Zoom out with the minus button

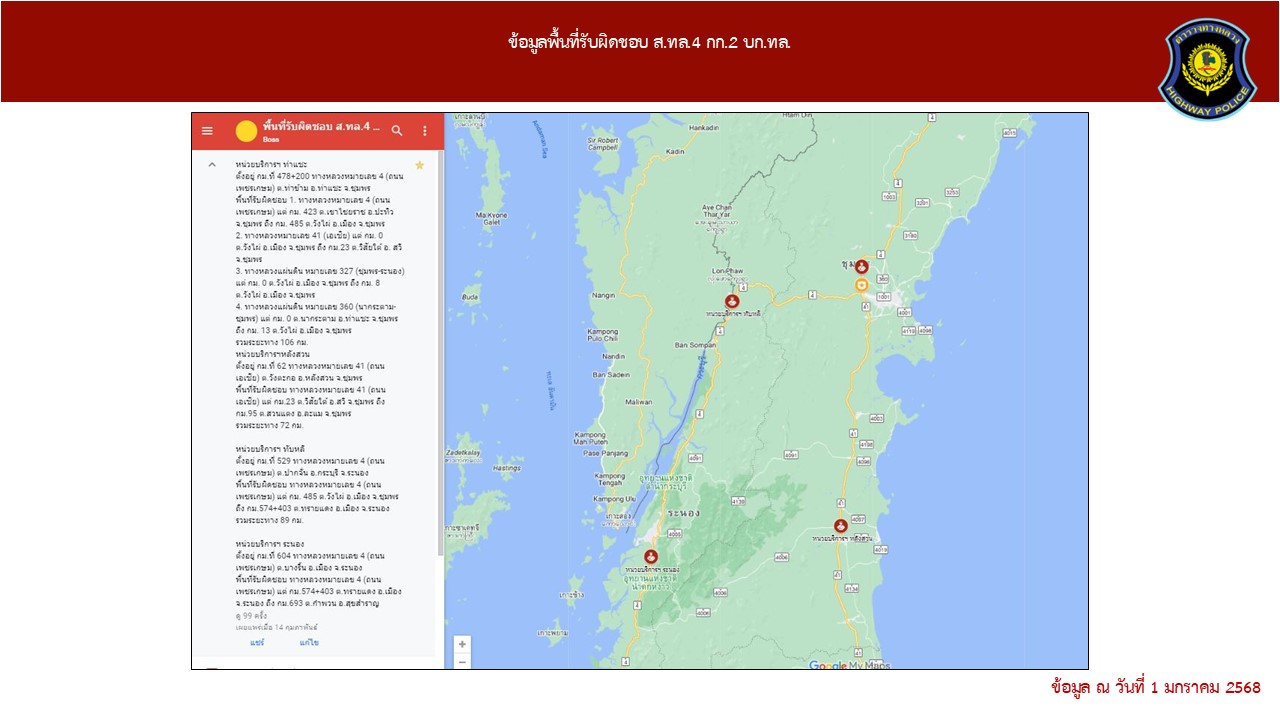pos(462,662)
